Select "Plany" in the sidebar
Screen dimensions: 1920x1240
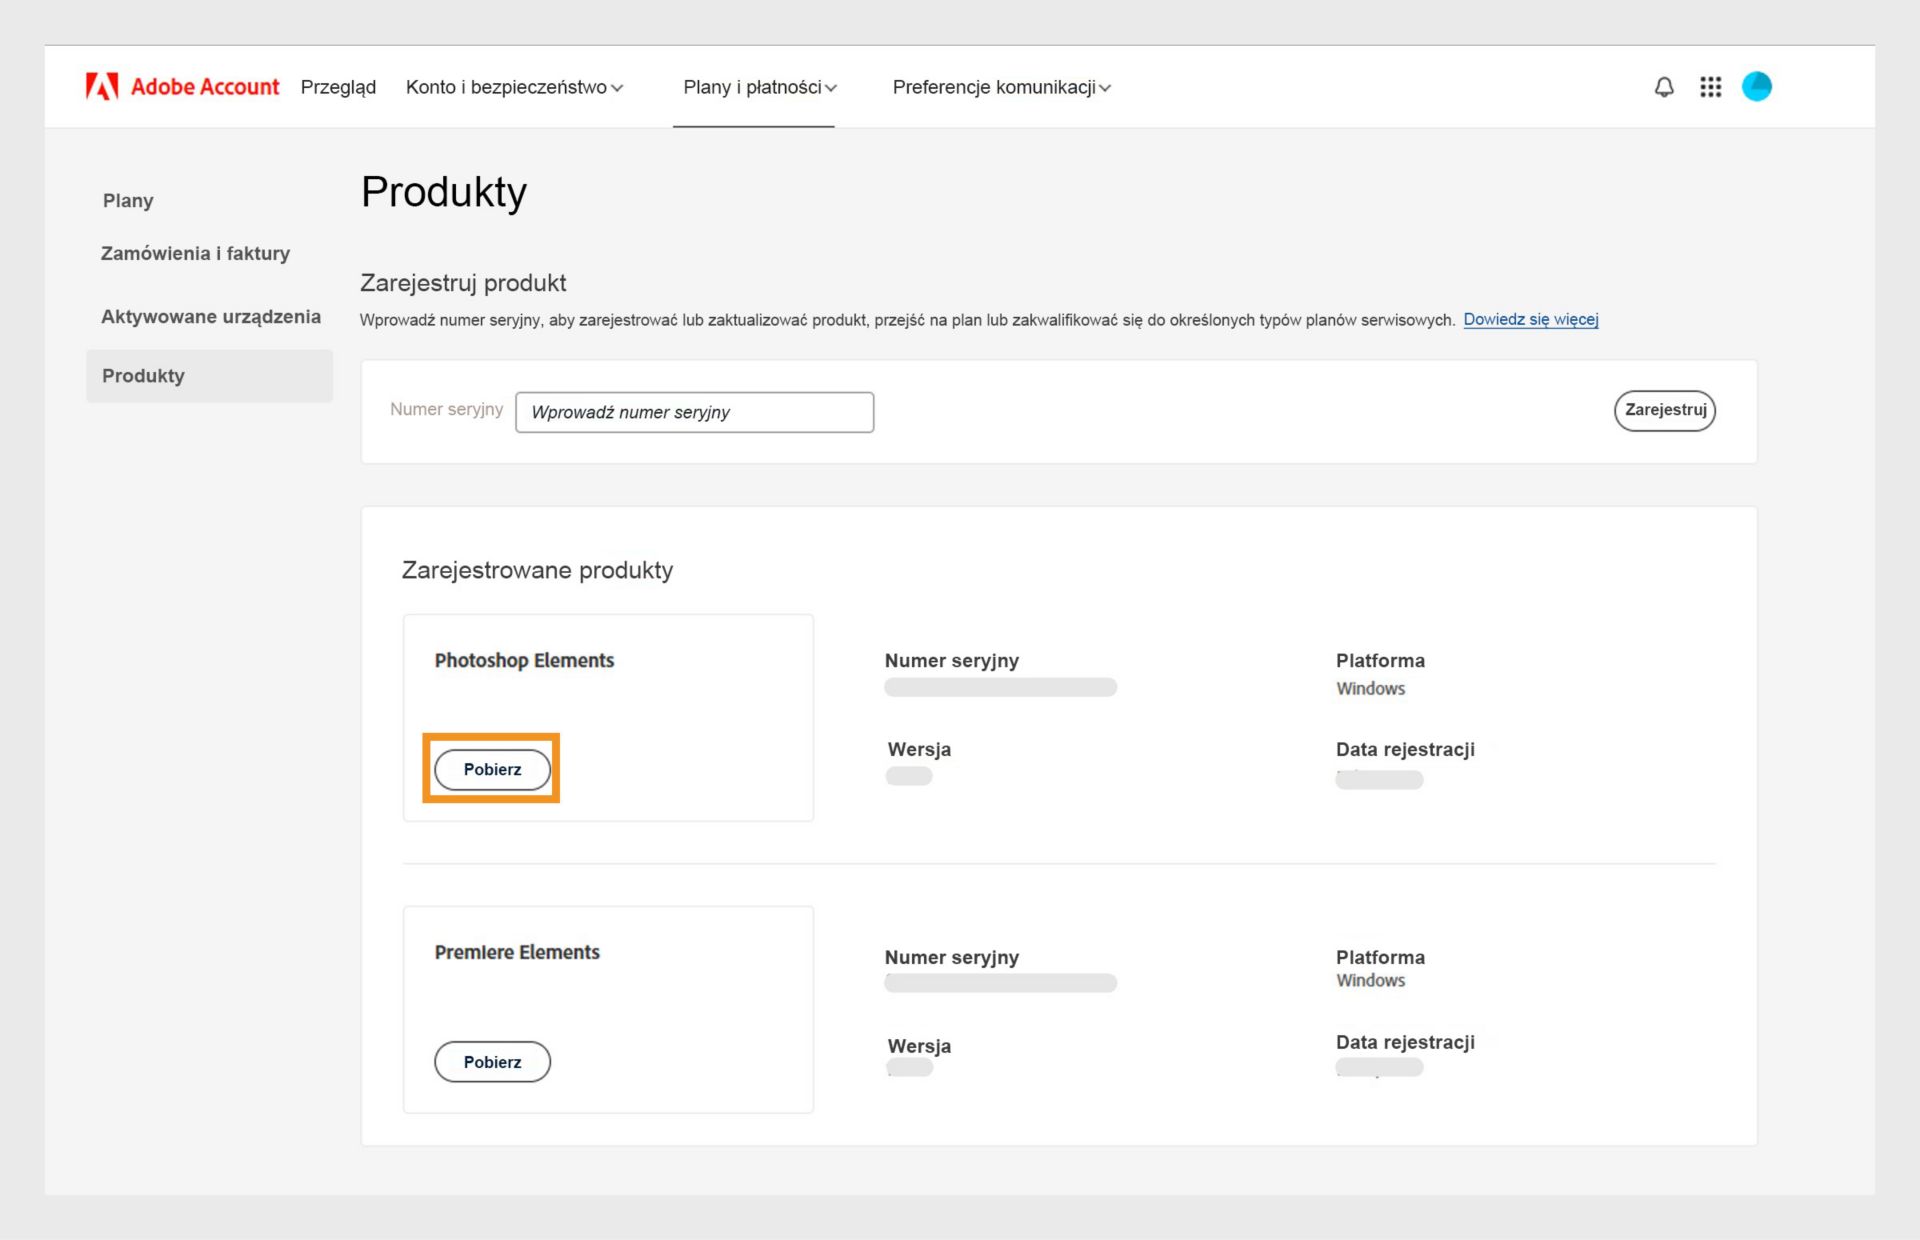[x=127, y=200]
